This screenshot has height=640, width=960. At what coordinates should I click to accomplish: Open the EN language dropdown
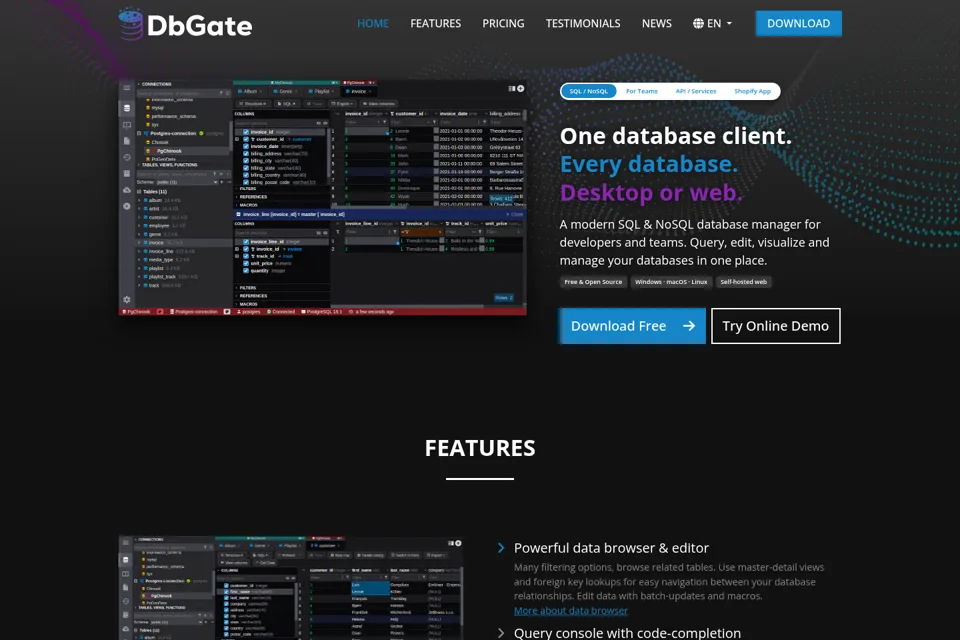712,23
